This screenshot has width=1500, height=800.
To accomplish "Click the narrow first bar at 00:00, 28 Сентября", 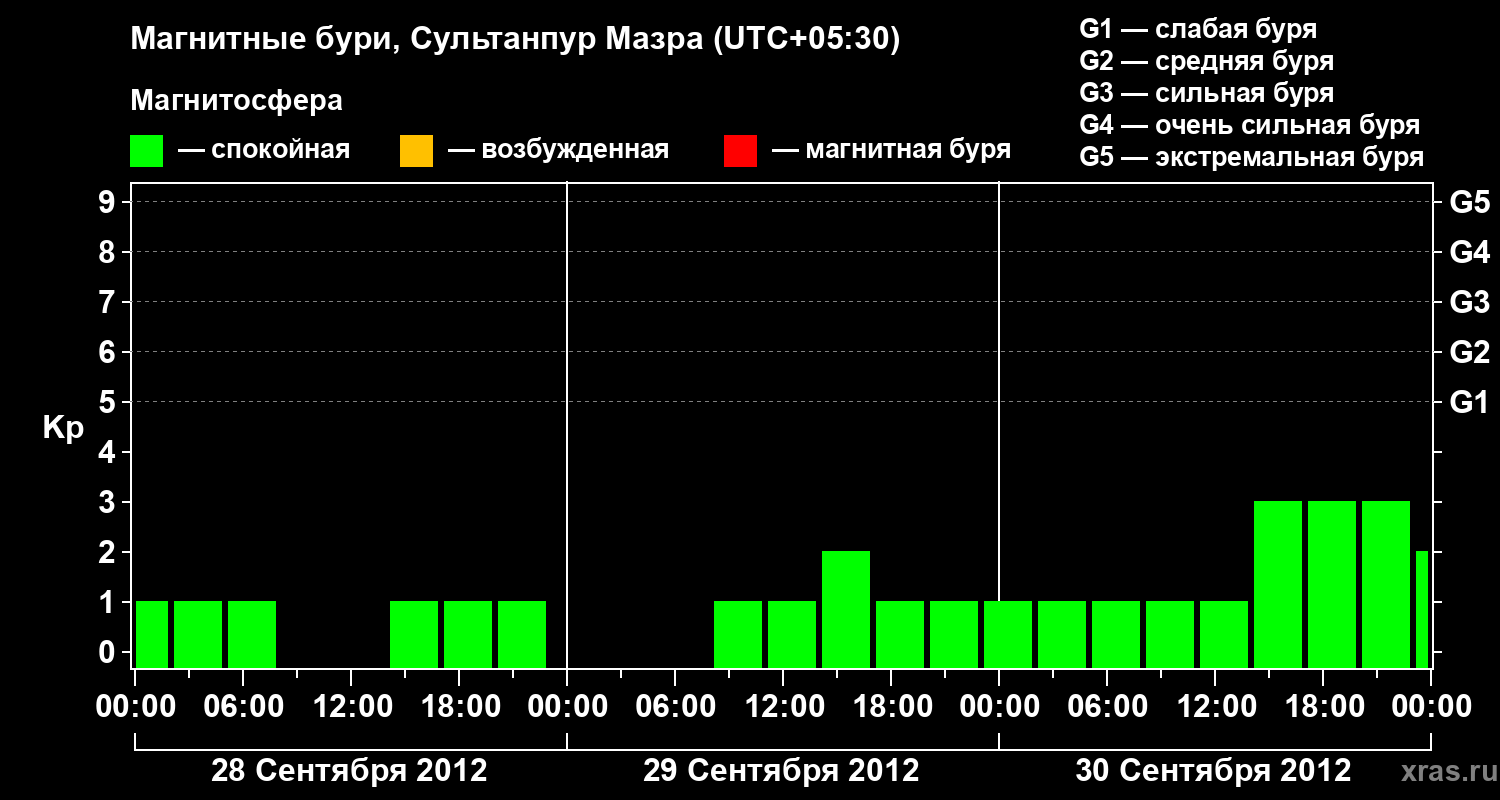I will coord(152,634).
